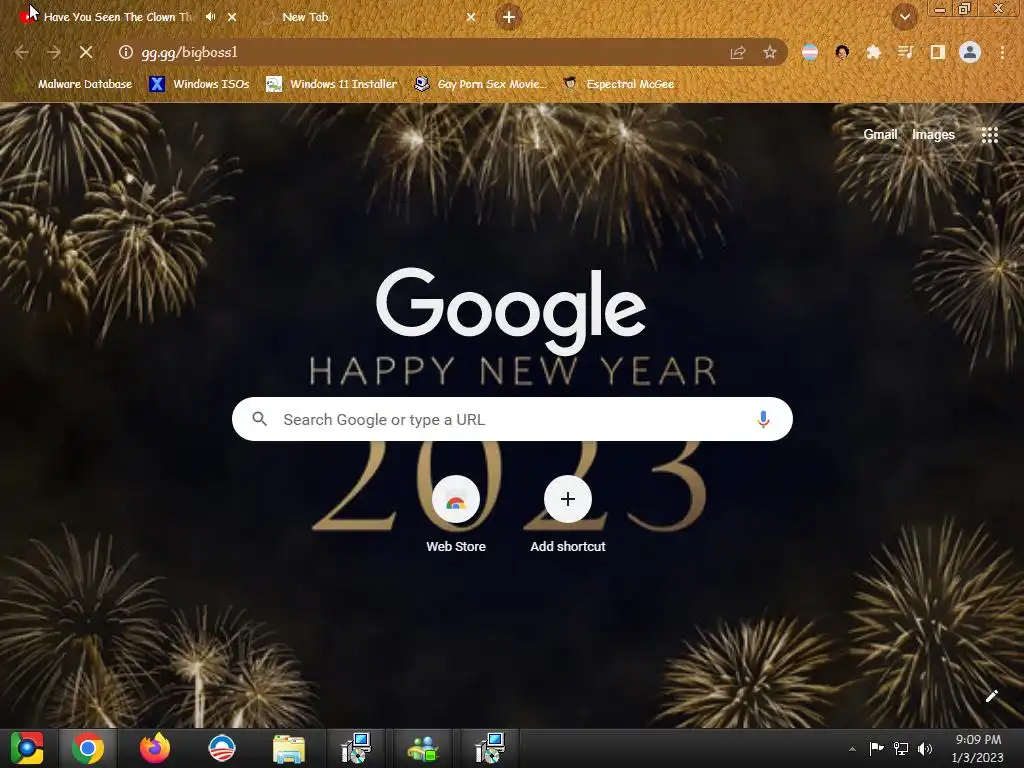Show hidden system tray icons

click(x=852, y=749)
